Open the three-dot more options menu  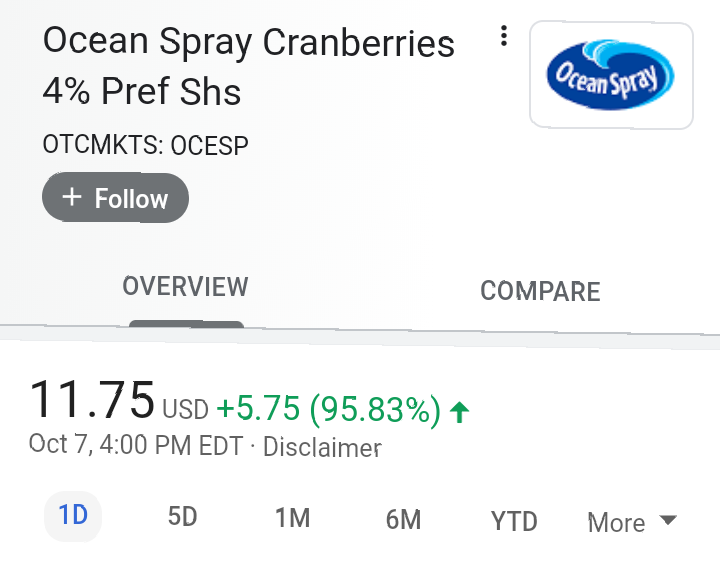(x=504, y=36)
